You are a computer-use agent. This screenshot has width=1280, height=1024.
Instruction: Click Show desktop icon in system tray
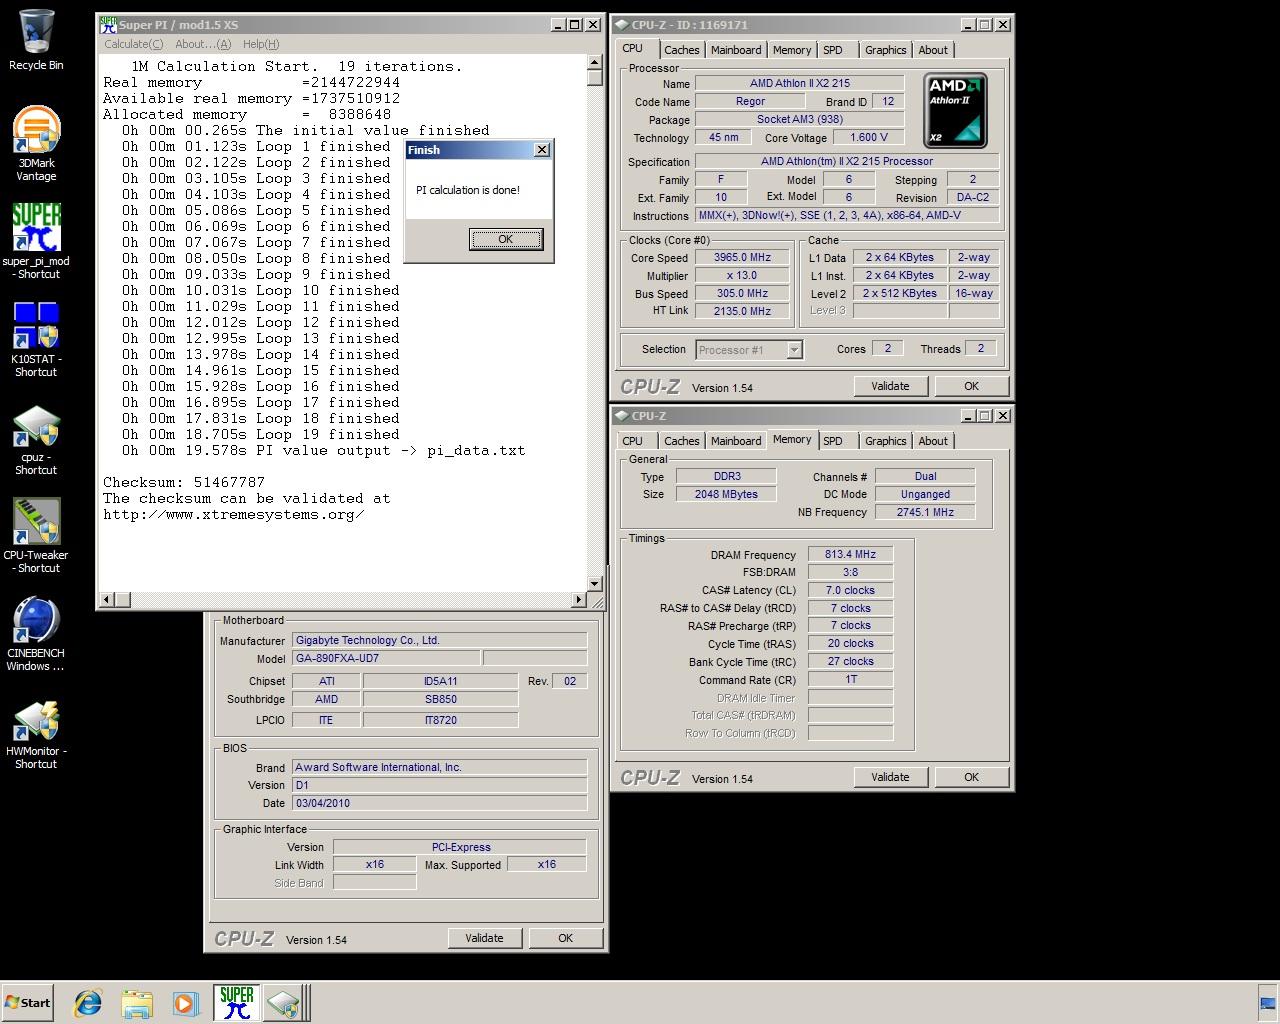[1268, 1003]
